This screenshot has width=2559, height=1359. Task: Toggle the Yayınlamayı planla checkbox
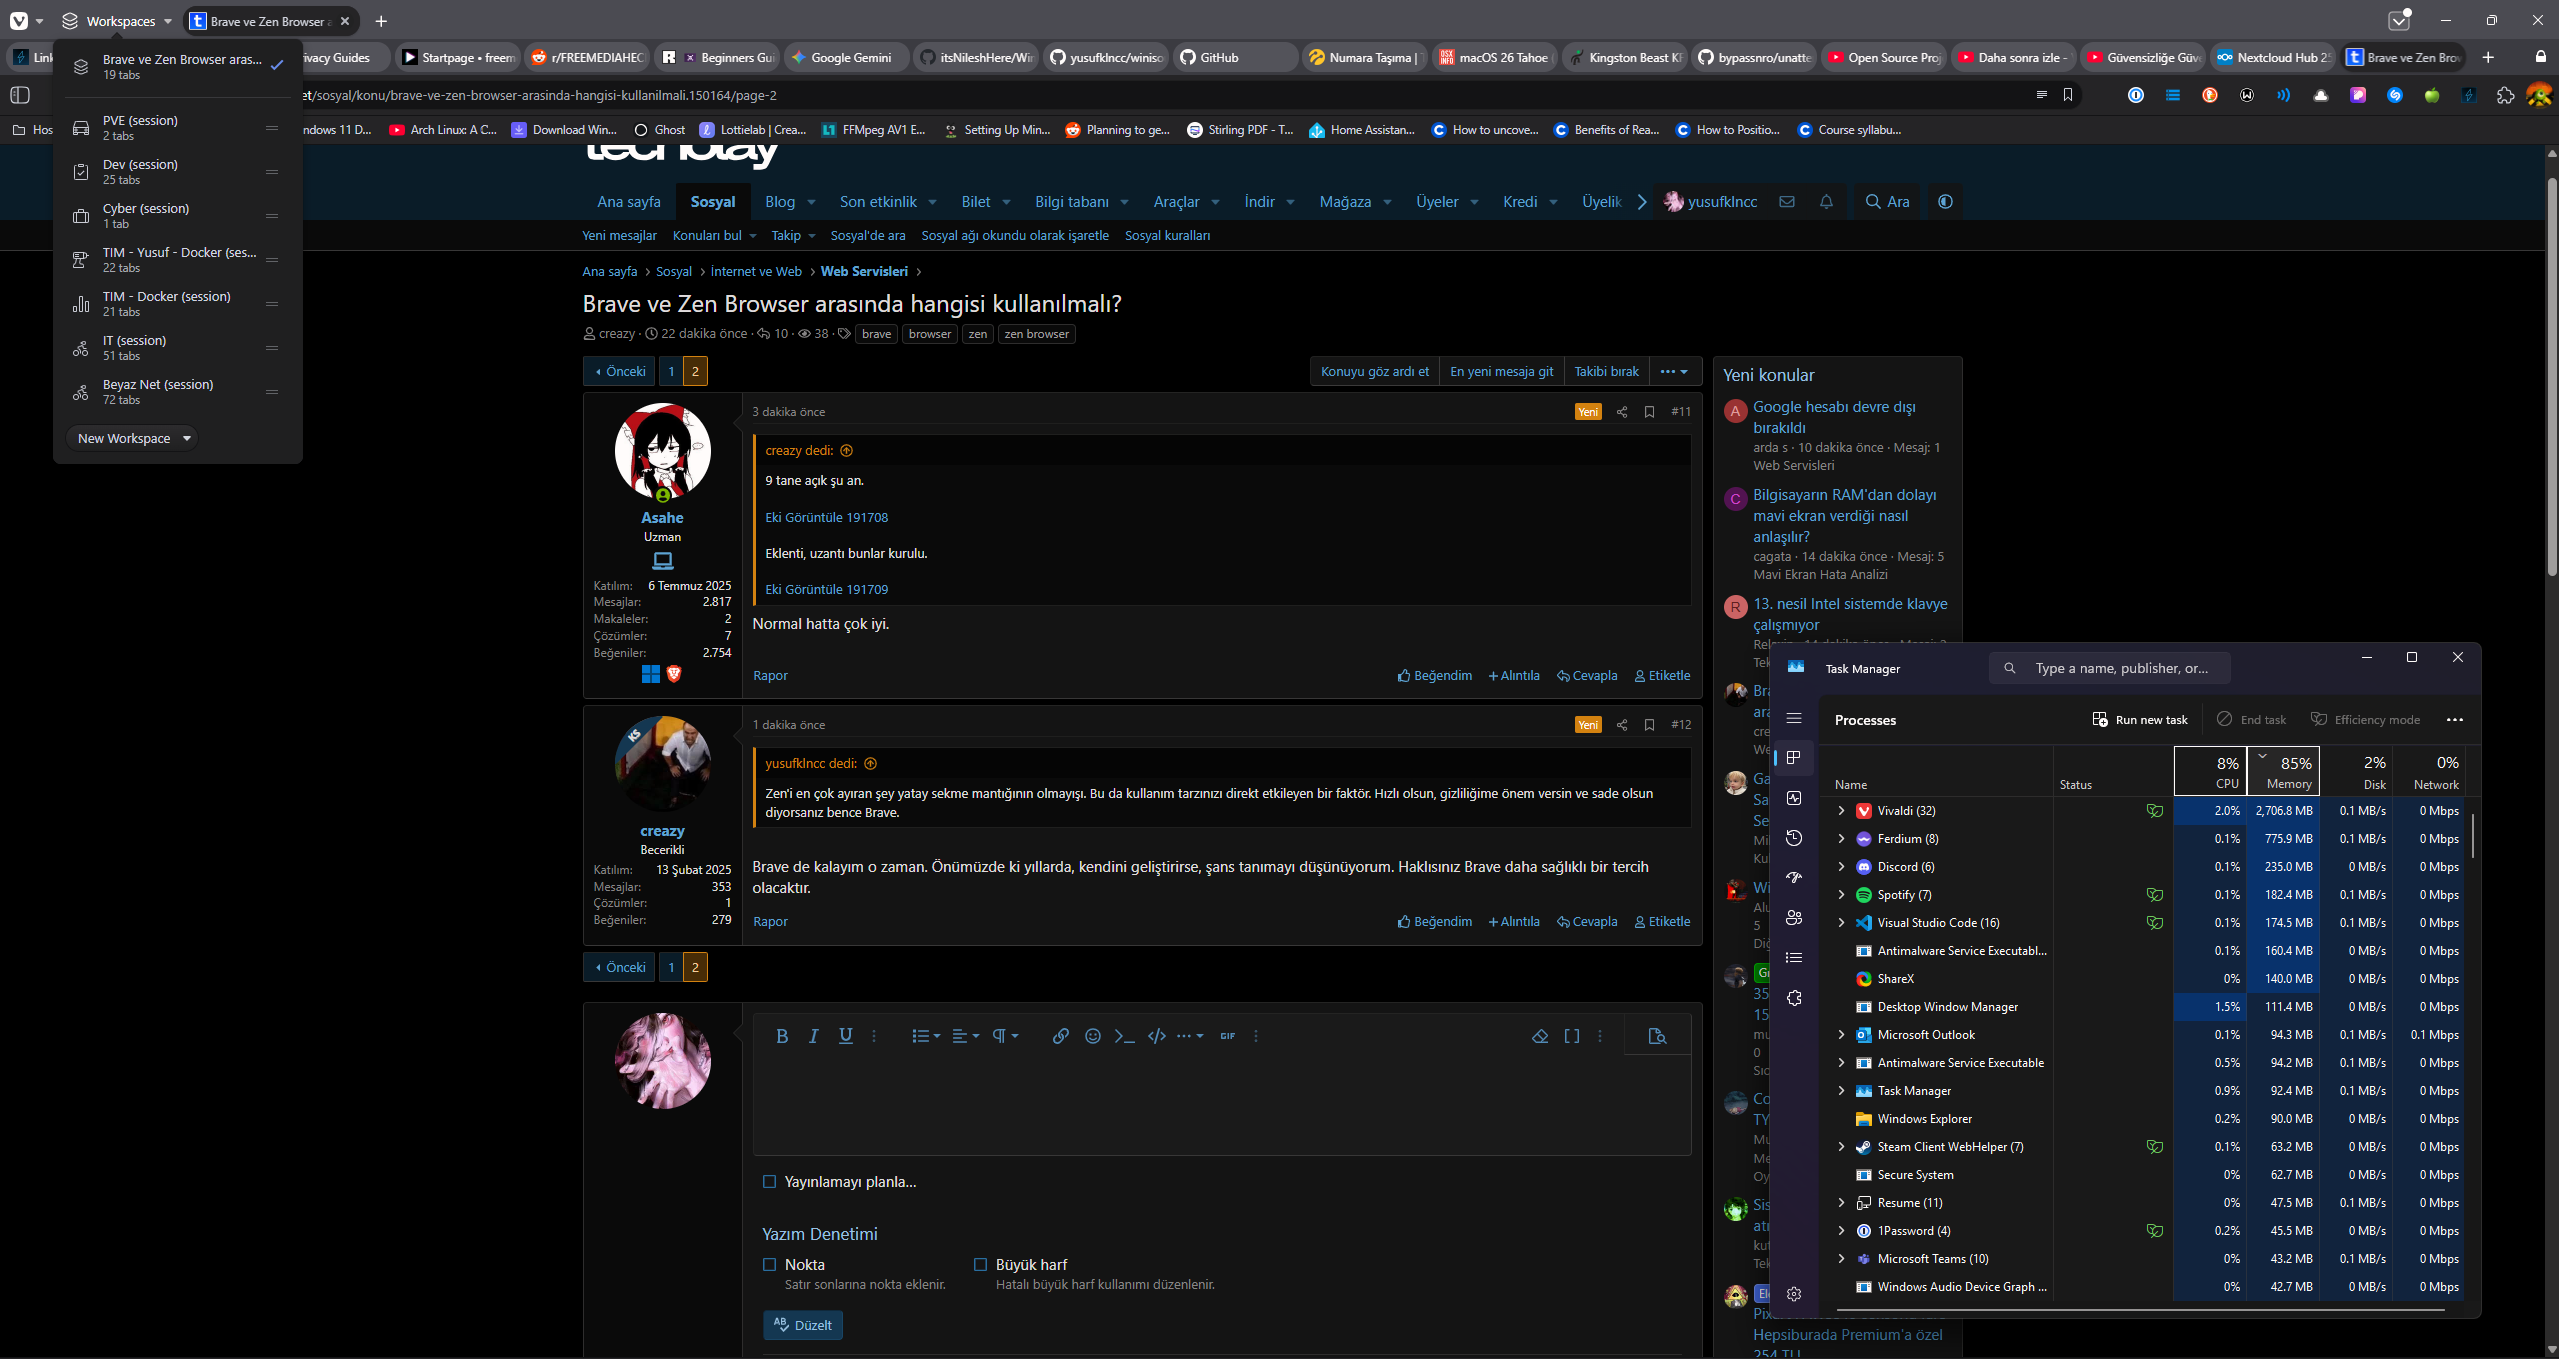769,1182
